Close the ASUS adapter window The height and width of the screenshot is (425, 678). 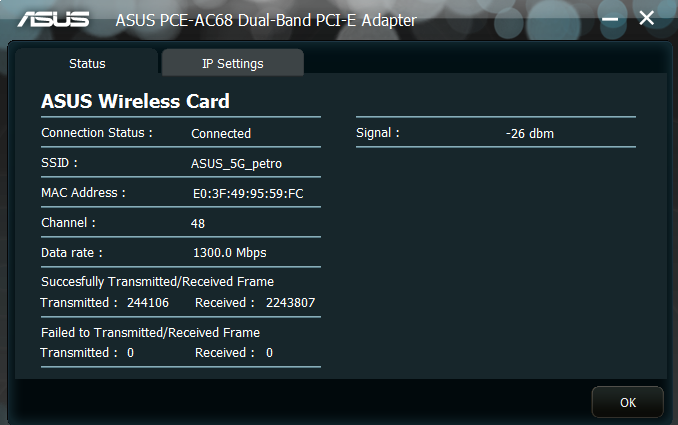tap(647, 18)
